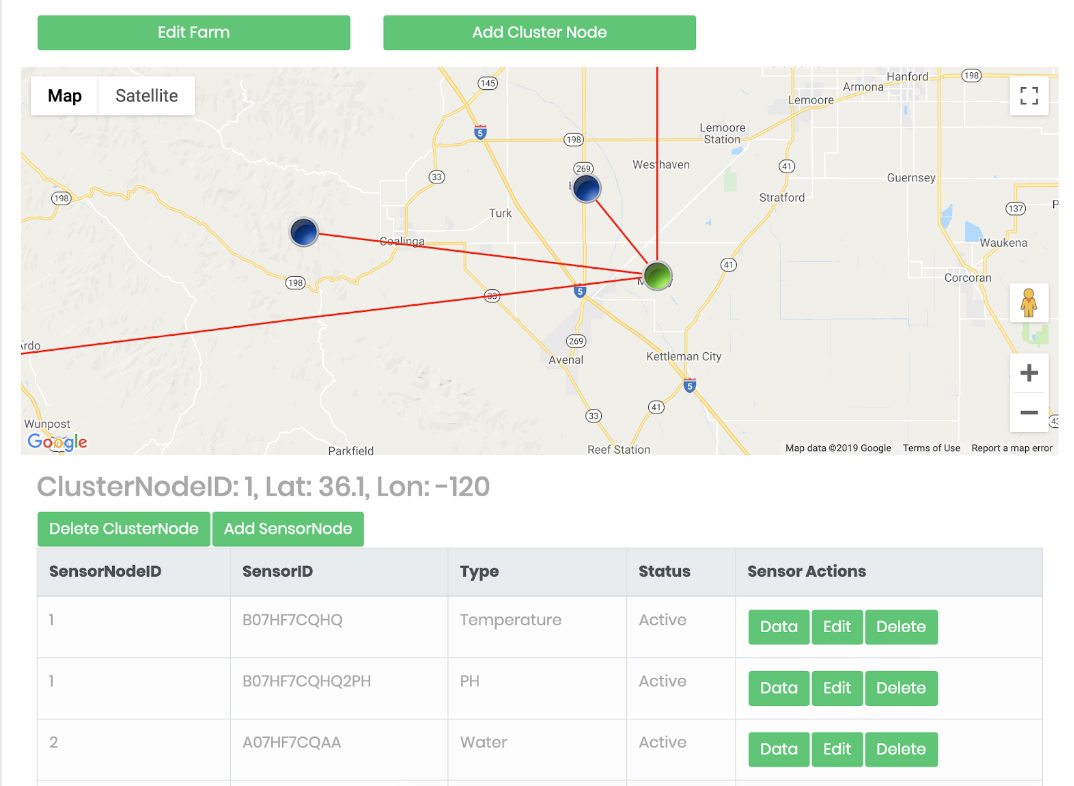This screenshot has height=786, width=1074.
Task: Add a new SensorNode
Action: point(288,529)
